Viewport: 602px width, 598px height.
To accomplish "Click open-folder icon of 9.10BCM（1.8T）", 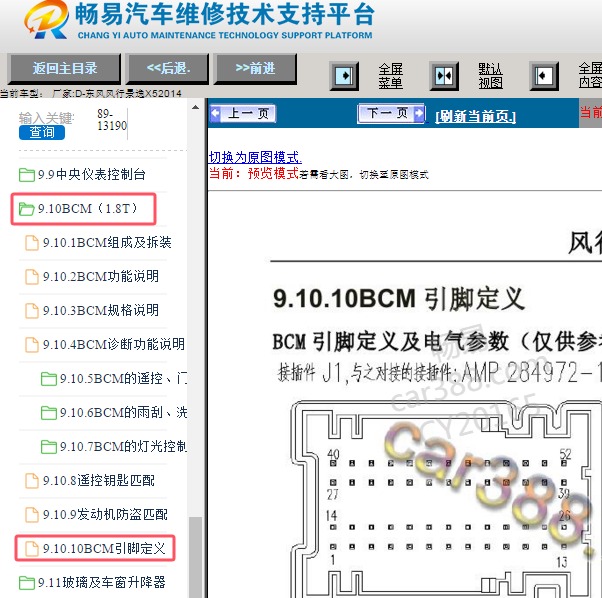I will pos(27,209).
